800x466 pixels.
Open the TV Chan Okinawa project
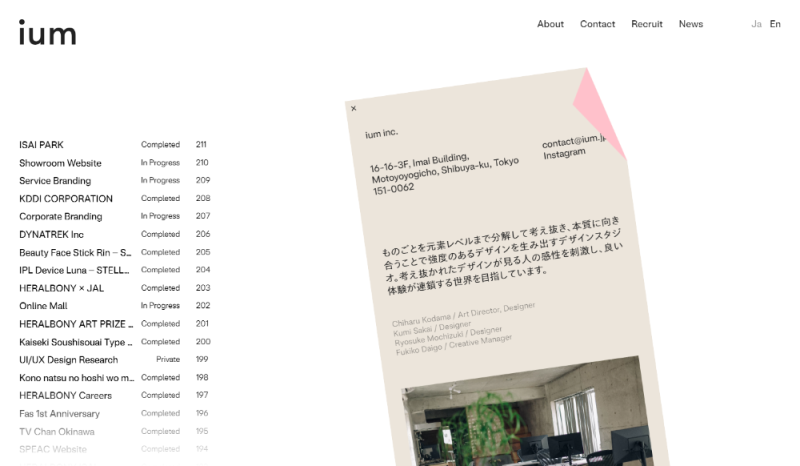pyautogui.click(x=57, y=431)
